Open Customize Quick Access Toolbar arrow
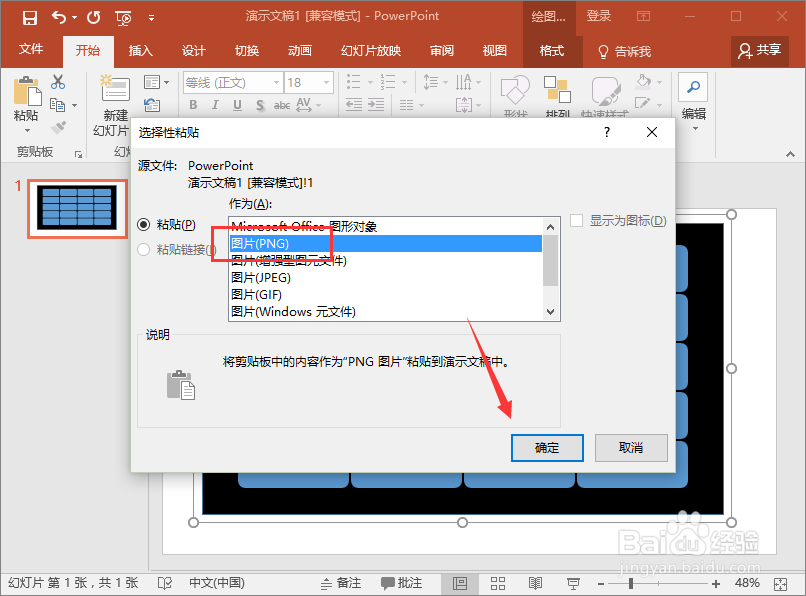The height and width of the screenshot is (596, 806). click(151, 18)
